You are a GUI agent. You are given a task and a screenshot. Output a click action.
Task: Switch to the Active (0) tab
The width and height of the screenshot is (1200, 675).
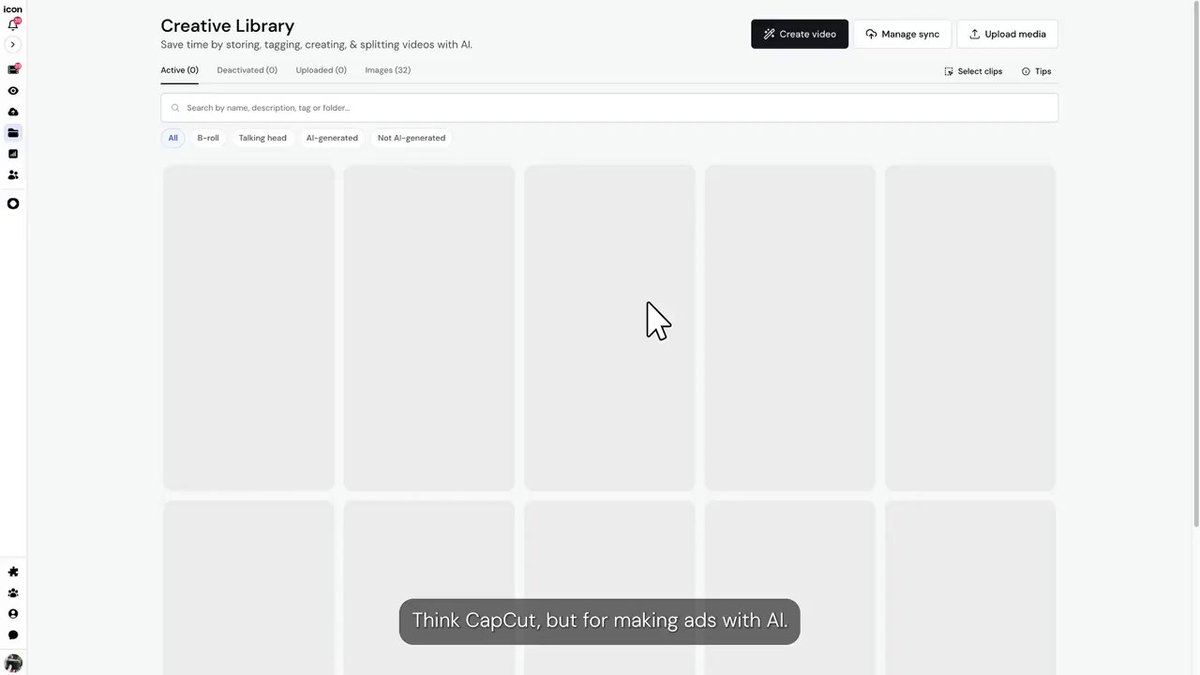[x=179, y=70]
